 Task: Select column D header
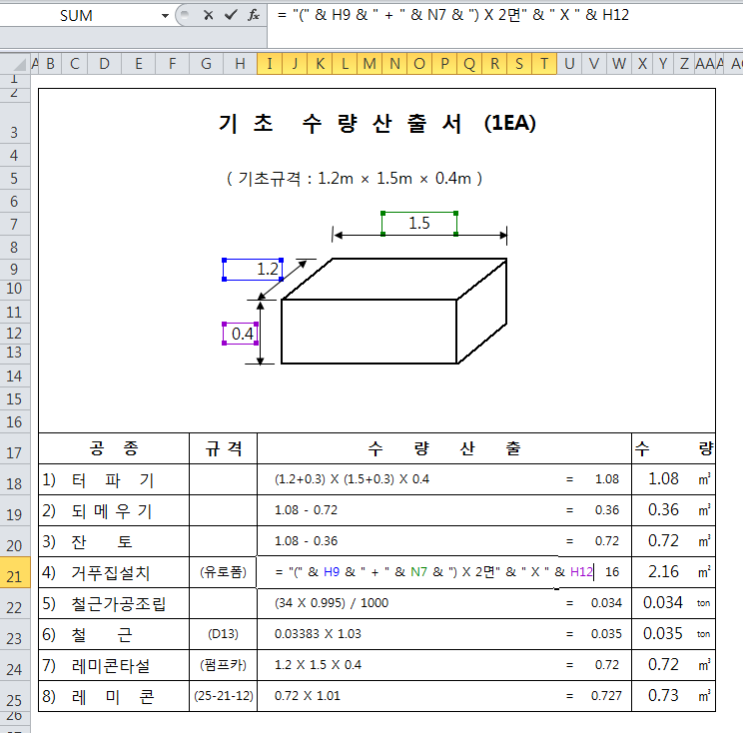pos(104,63)
